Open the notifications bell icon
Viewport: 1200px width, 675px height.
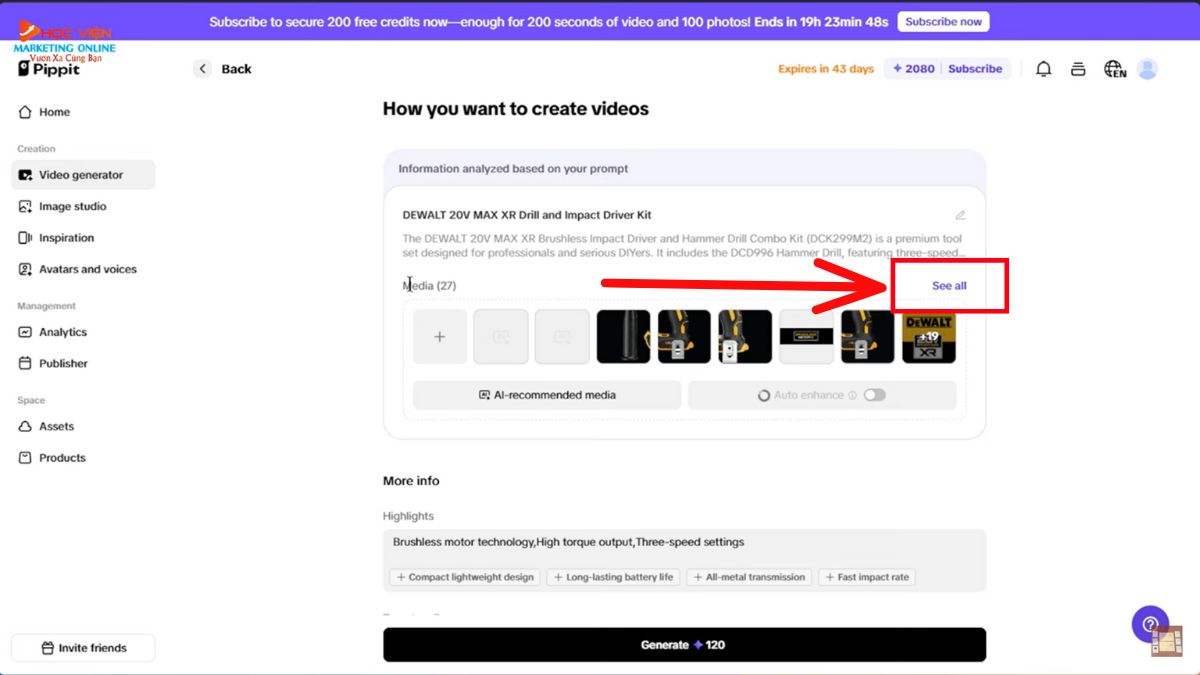tap(1043, 69)
